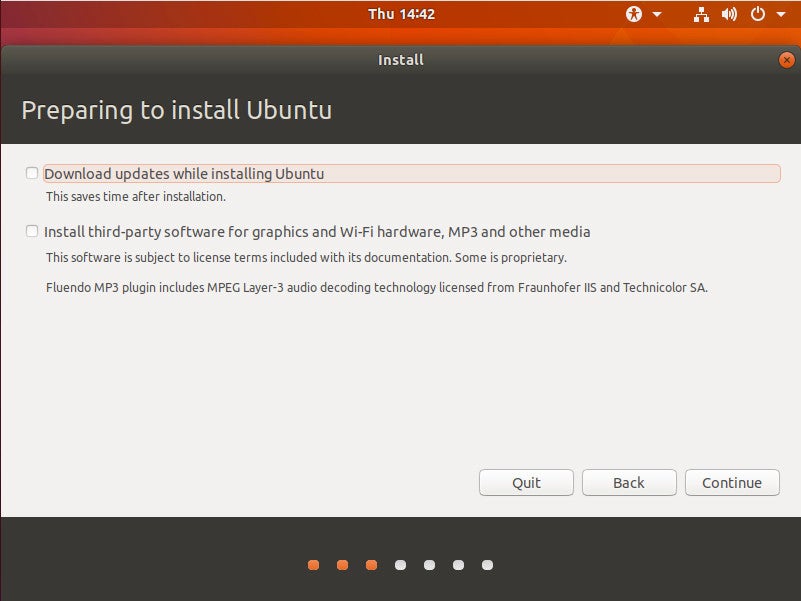This screenshot has width=801, height=601.
Task: Click the Fluendo MP3 plugin notice text
Action: pos(377,287)
